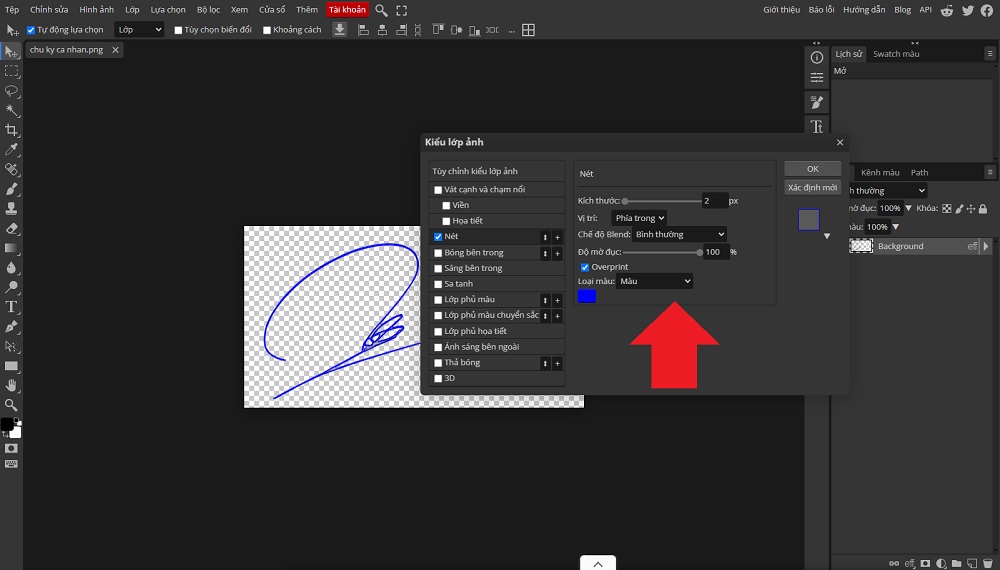Open layer blend mode dropdown in layers panel
The height and width of the screenshot is (570, 1000).
click(x=888, y=191)
